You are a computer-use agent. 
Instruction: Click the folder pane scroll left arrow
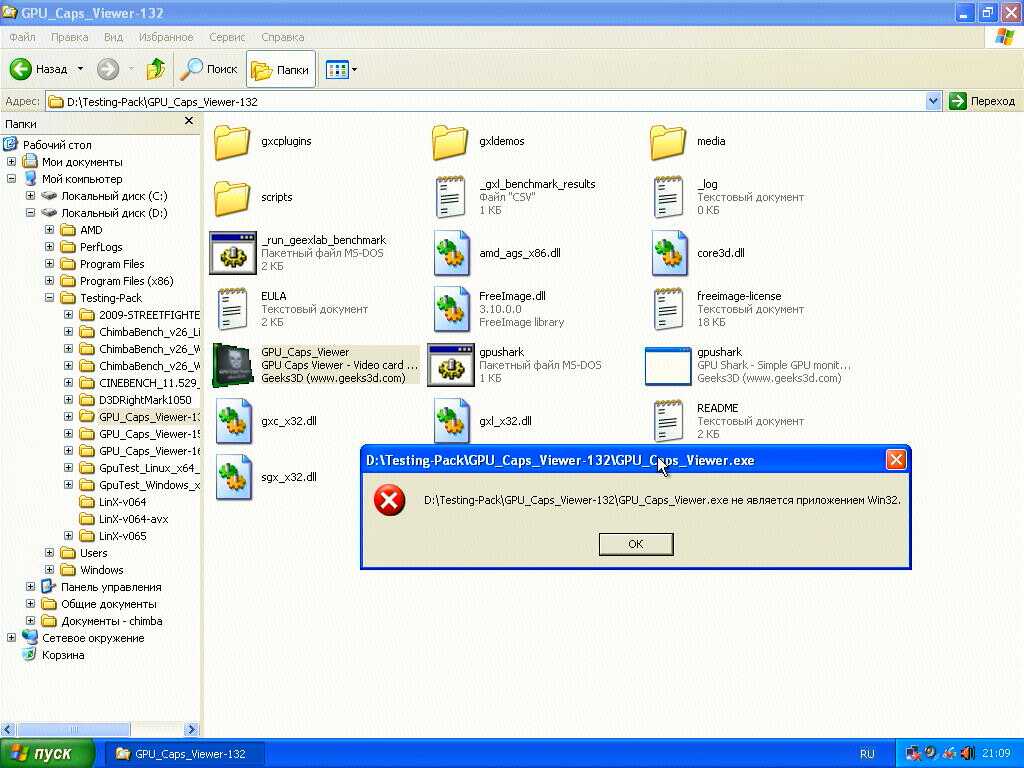click(8, 729)
